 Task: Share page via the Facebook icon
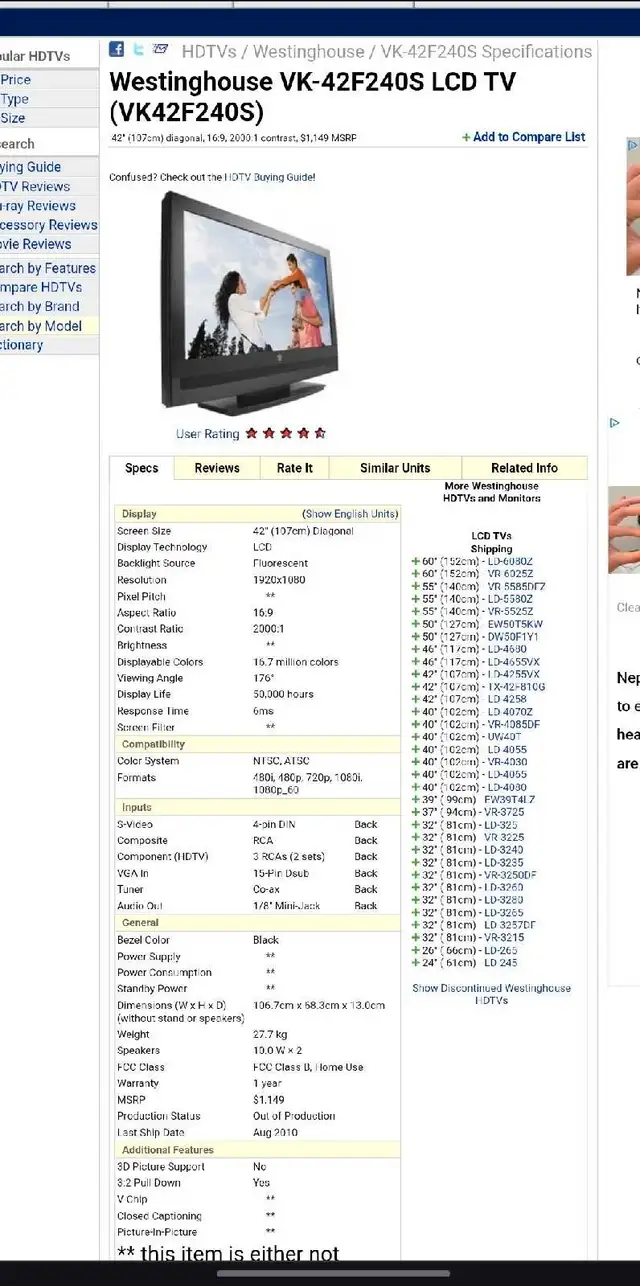coord(116,50)
